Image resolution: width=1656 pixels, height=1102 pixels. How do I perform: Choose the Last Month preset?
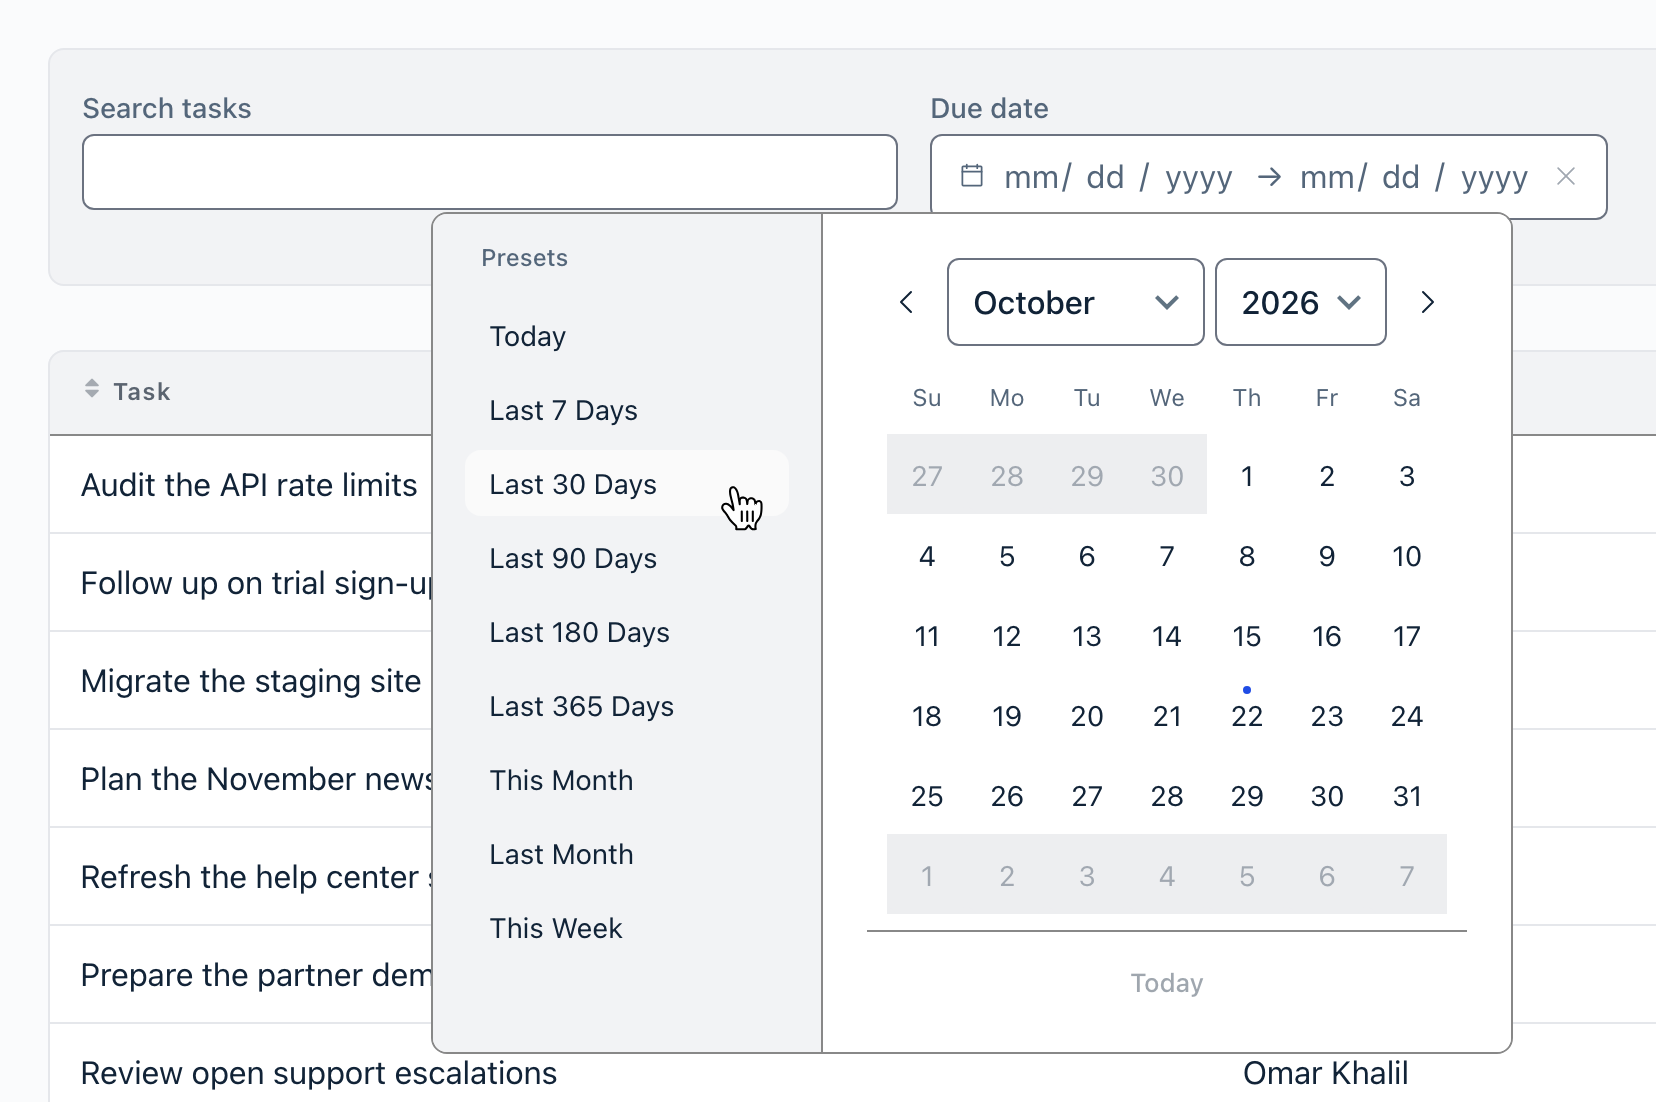pos(627,854)
